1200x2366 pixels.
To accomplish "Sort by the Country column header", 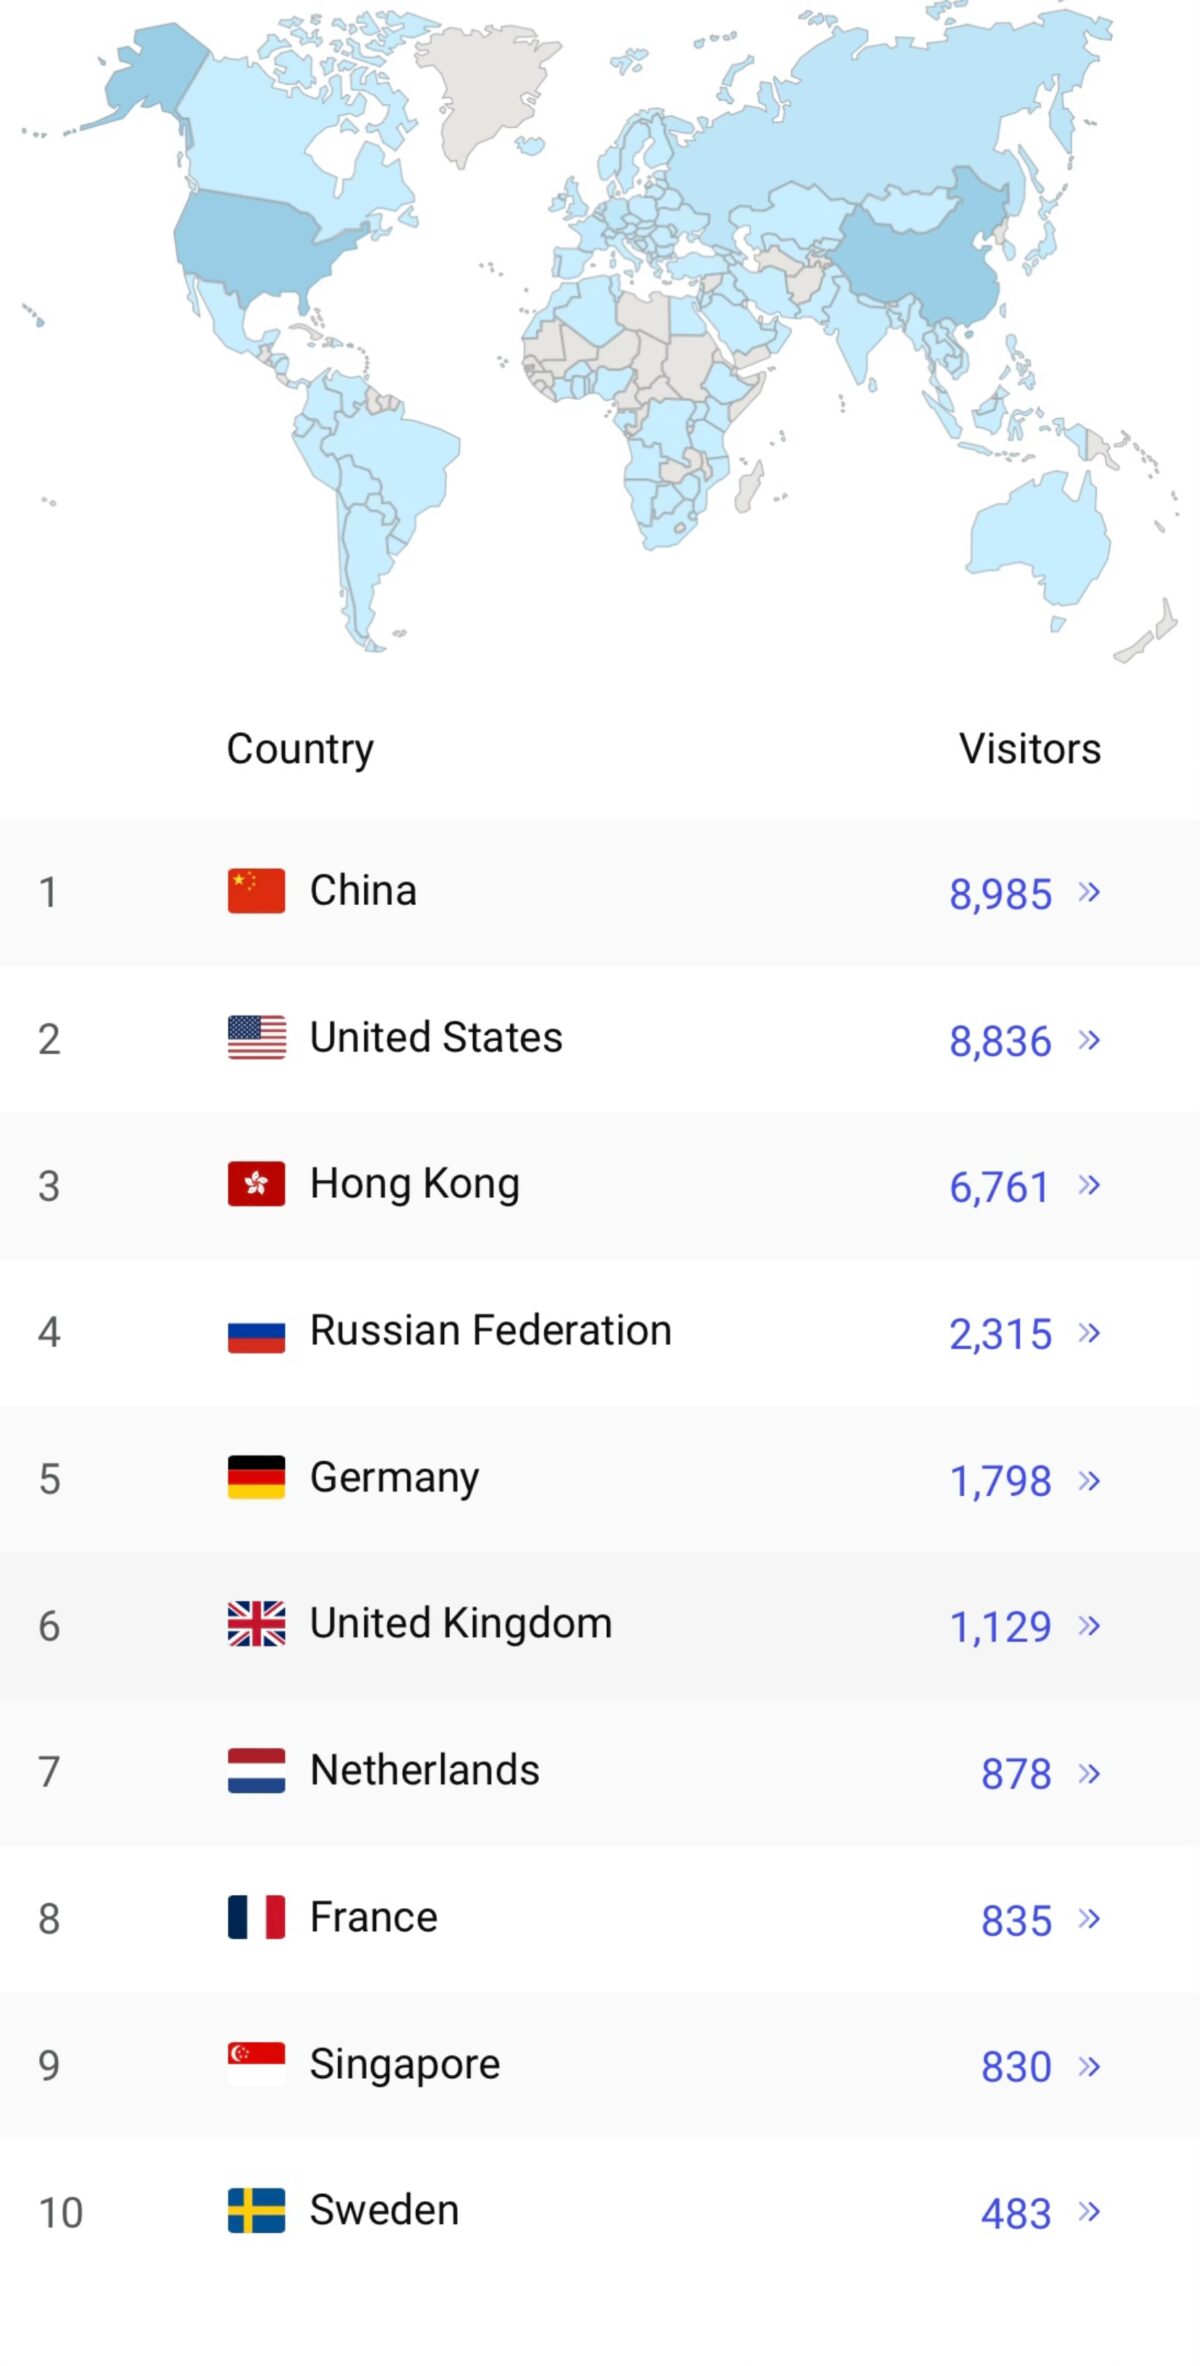I will tap(300, 750).
